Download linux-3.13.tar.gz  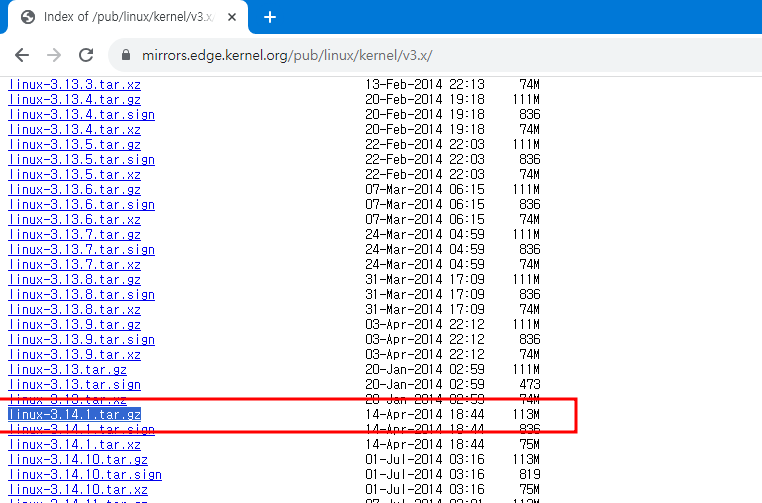(68, 371)
